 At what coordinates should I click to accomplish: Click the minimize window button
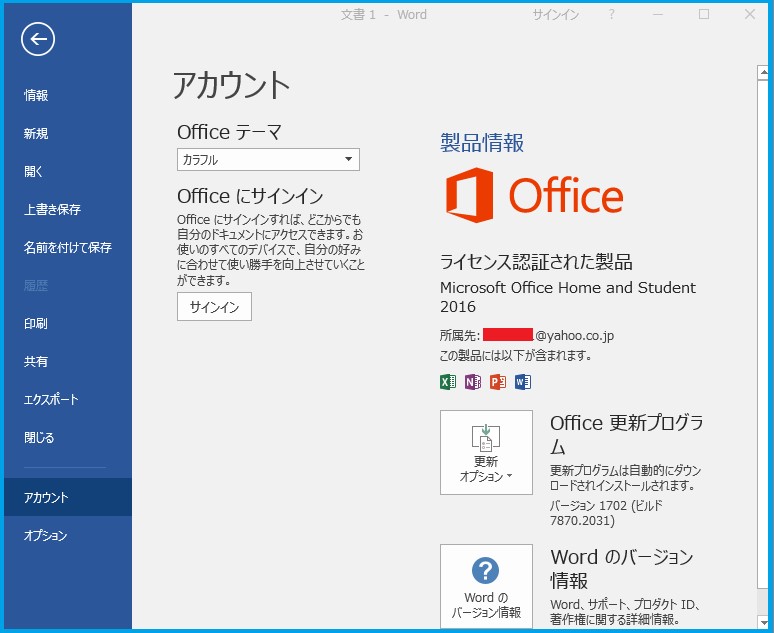pos(658,14)
